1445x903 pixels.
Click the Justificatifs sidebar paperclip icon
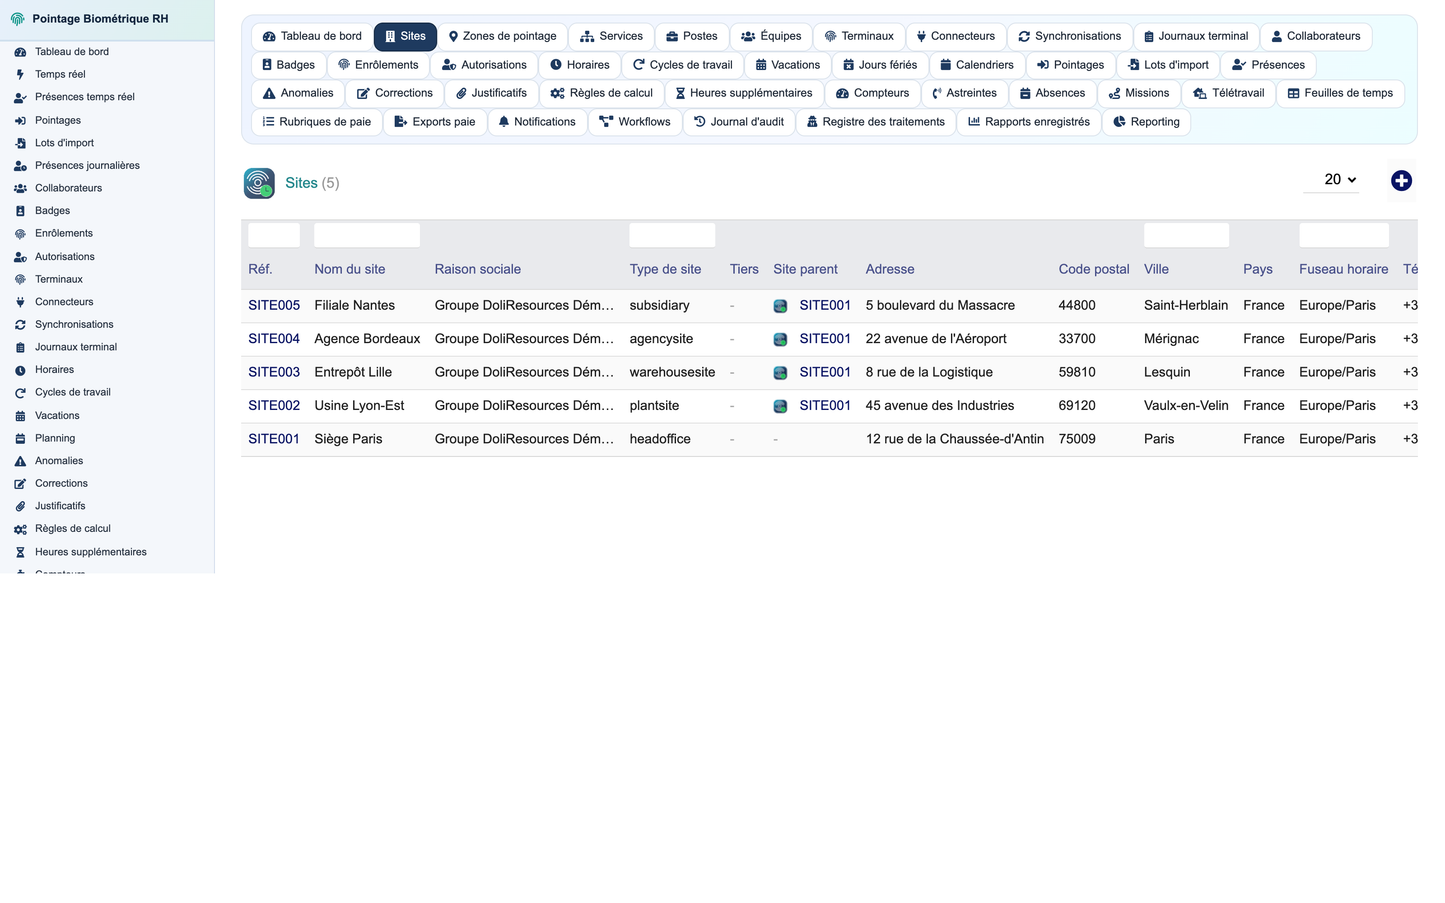click(x=20, y=506)
